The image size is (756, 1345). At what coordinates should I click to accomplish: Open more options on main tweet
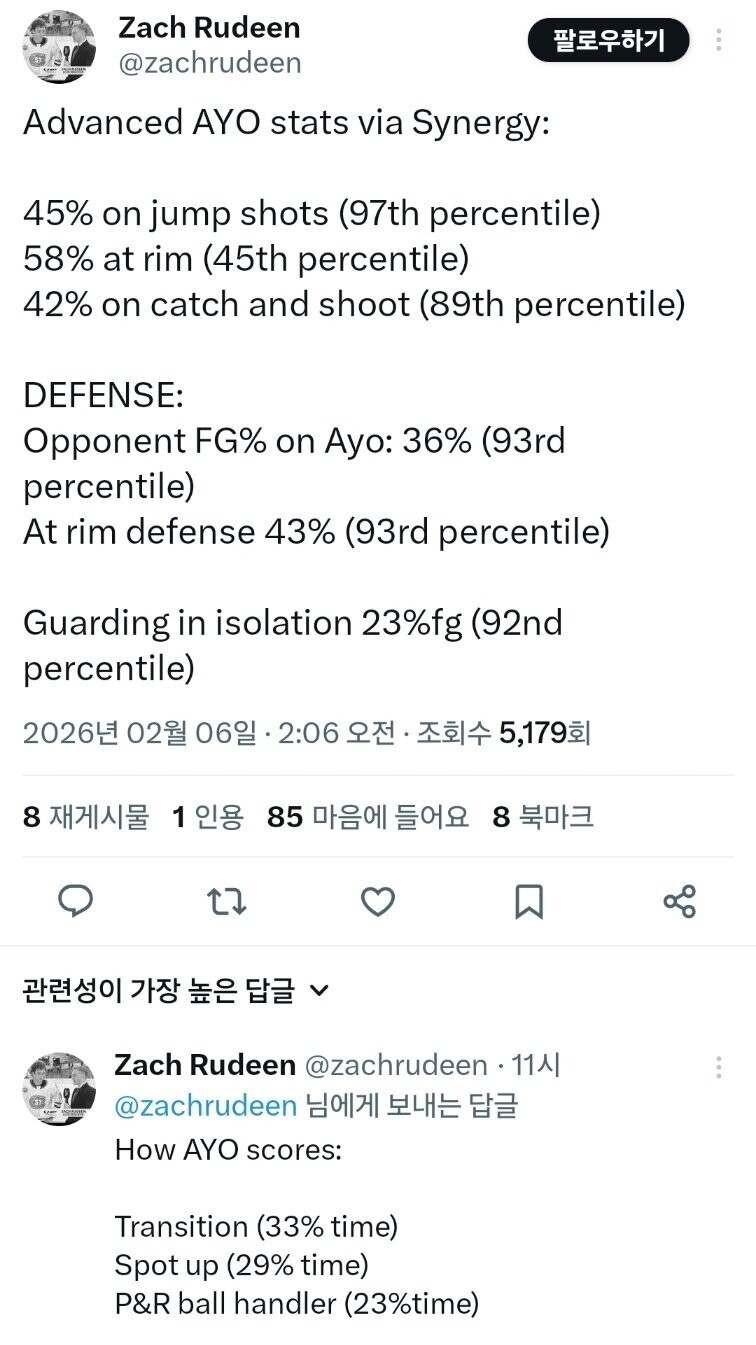718,40
